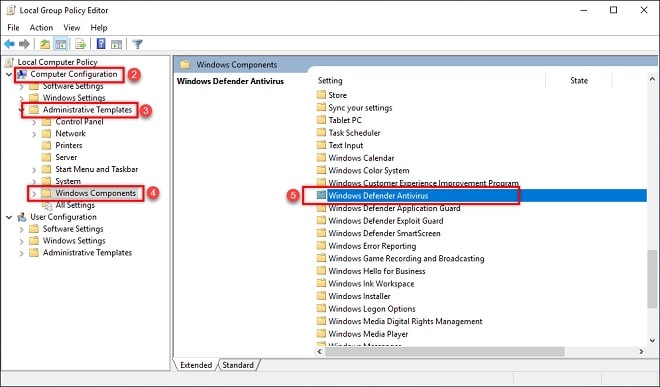Screen dimensions: 660x387
Task: Select Computer Configuration in the tree
Action: 74,74
